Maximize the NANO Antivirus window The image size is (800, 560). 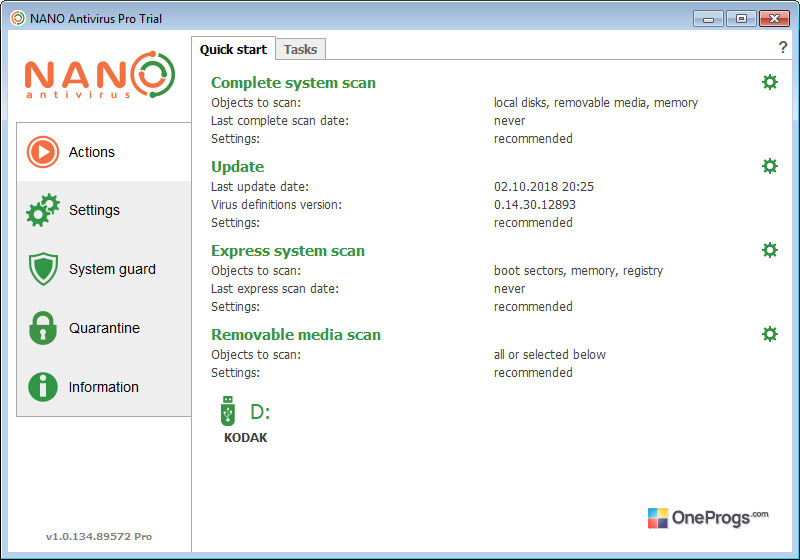point(741,19)
